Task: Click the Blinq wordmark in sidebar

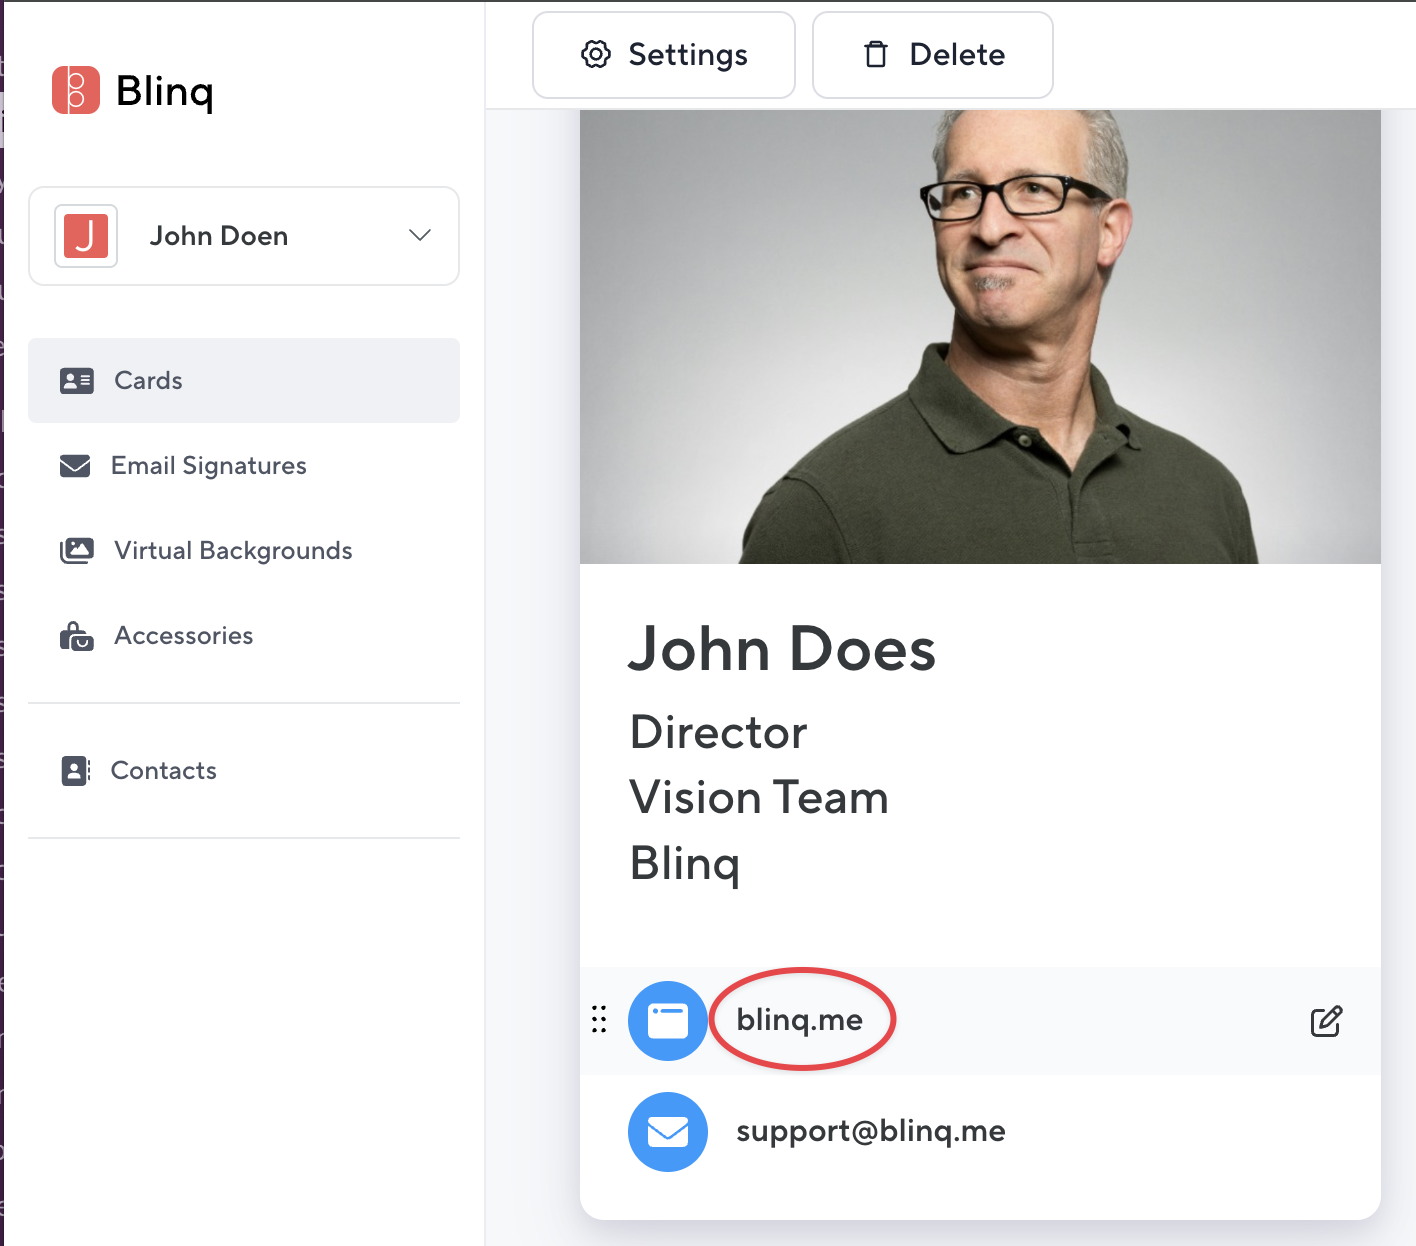Action: coord(165,92)
